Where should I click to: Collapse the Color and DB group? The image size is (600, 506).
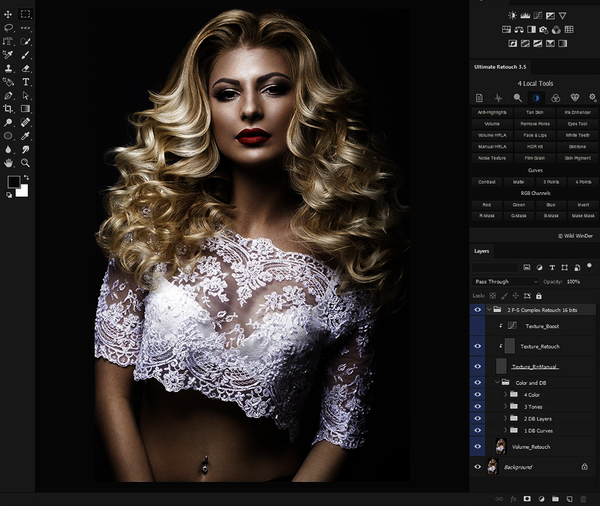click(497, 382)
